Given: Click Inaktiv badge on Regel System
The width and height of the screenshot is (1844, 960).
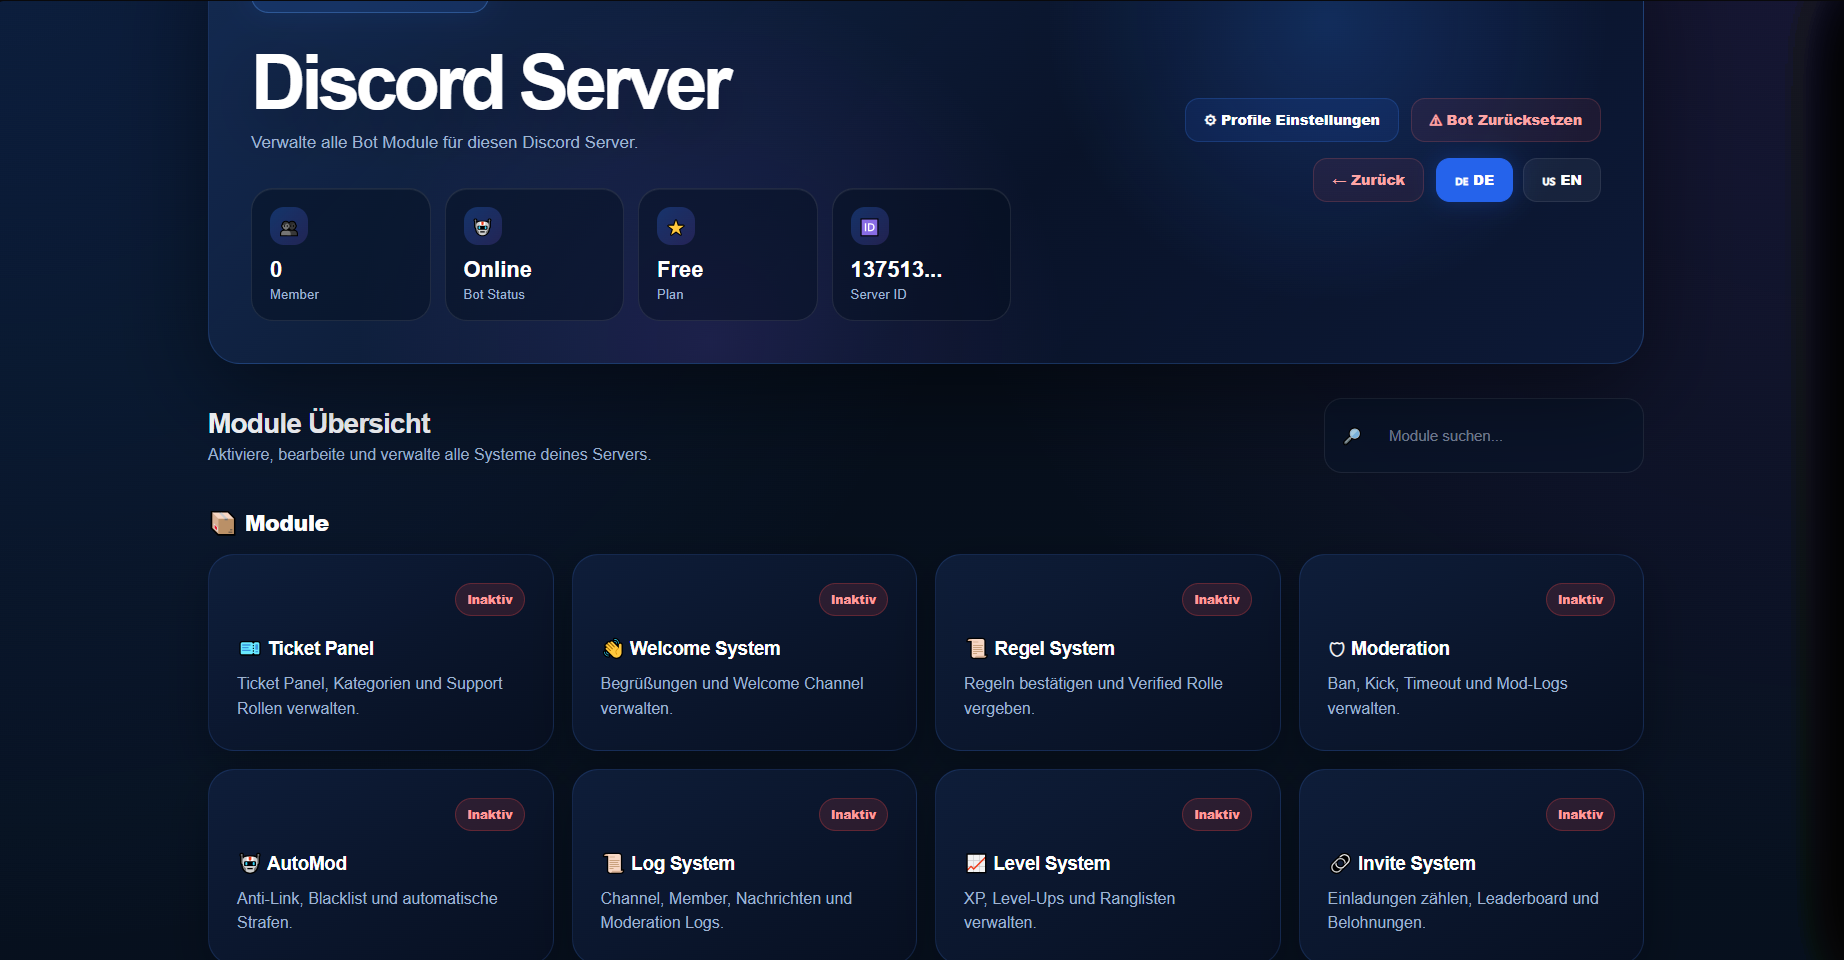Looking at the screenshot, I should [x=1217, y=600].
